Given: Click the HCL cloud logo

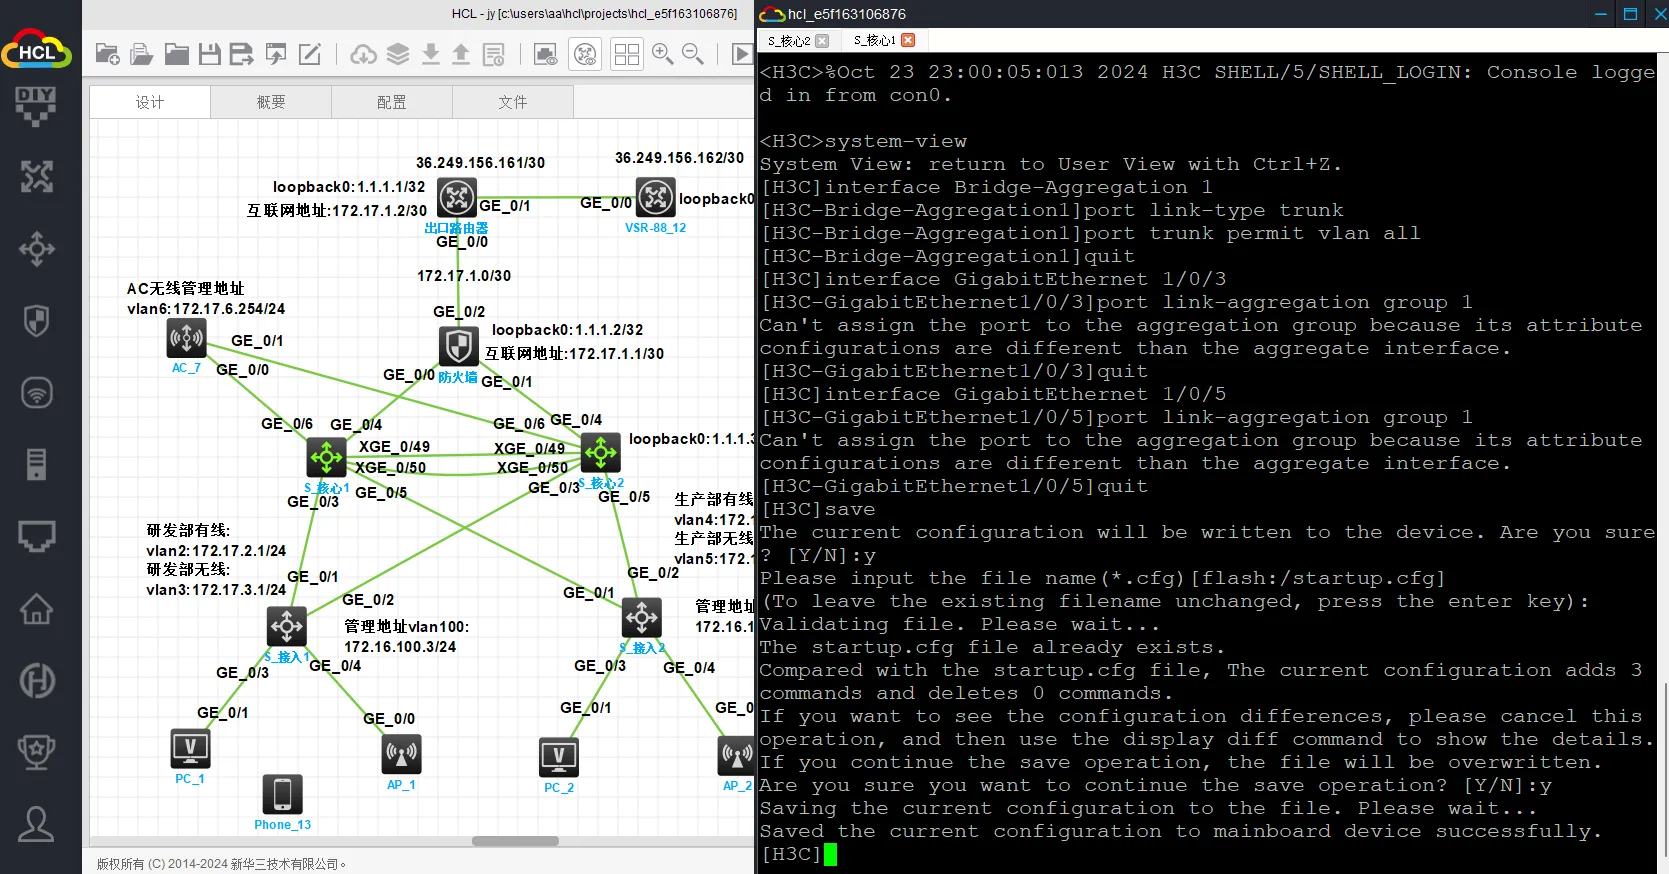Looking at the screenshot, I should [37, 50].
